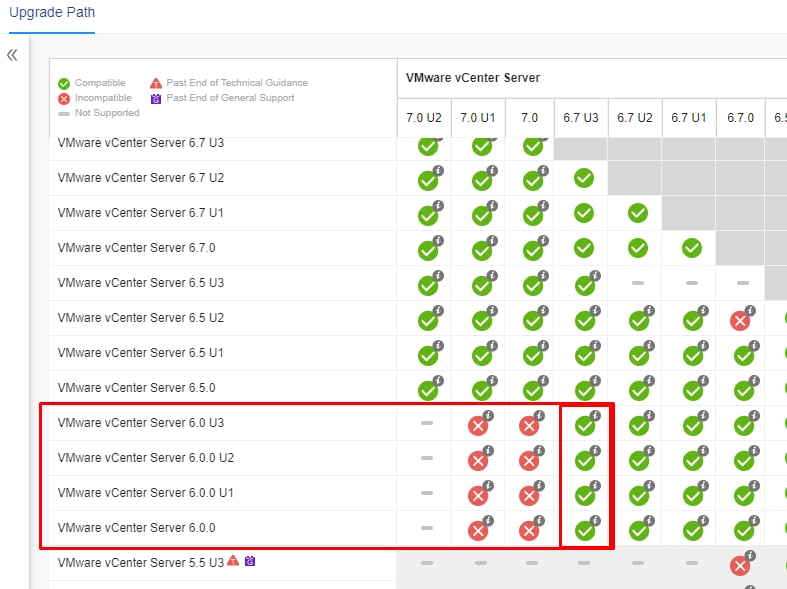This screenshot has height=589, width=787.
Task: Click the compatible checkmark for 6.5 U2 to 6.7 U2
Action: [638, 321]
